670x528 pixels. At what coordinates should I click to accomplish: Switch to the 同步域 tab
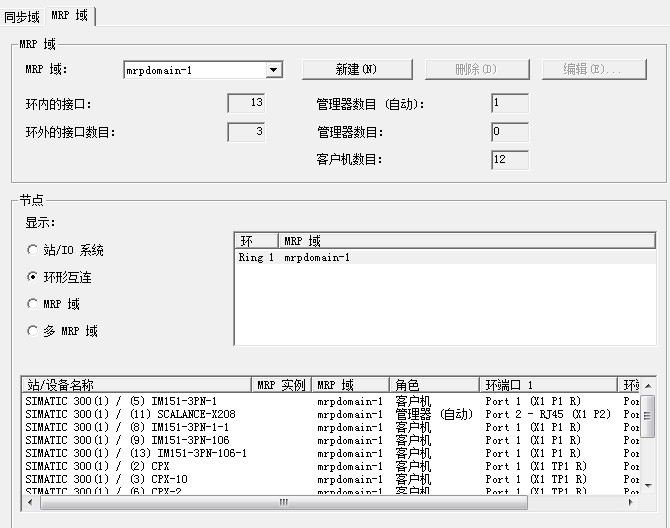click(x=22, y=16)
